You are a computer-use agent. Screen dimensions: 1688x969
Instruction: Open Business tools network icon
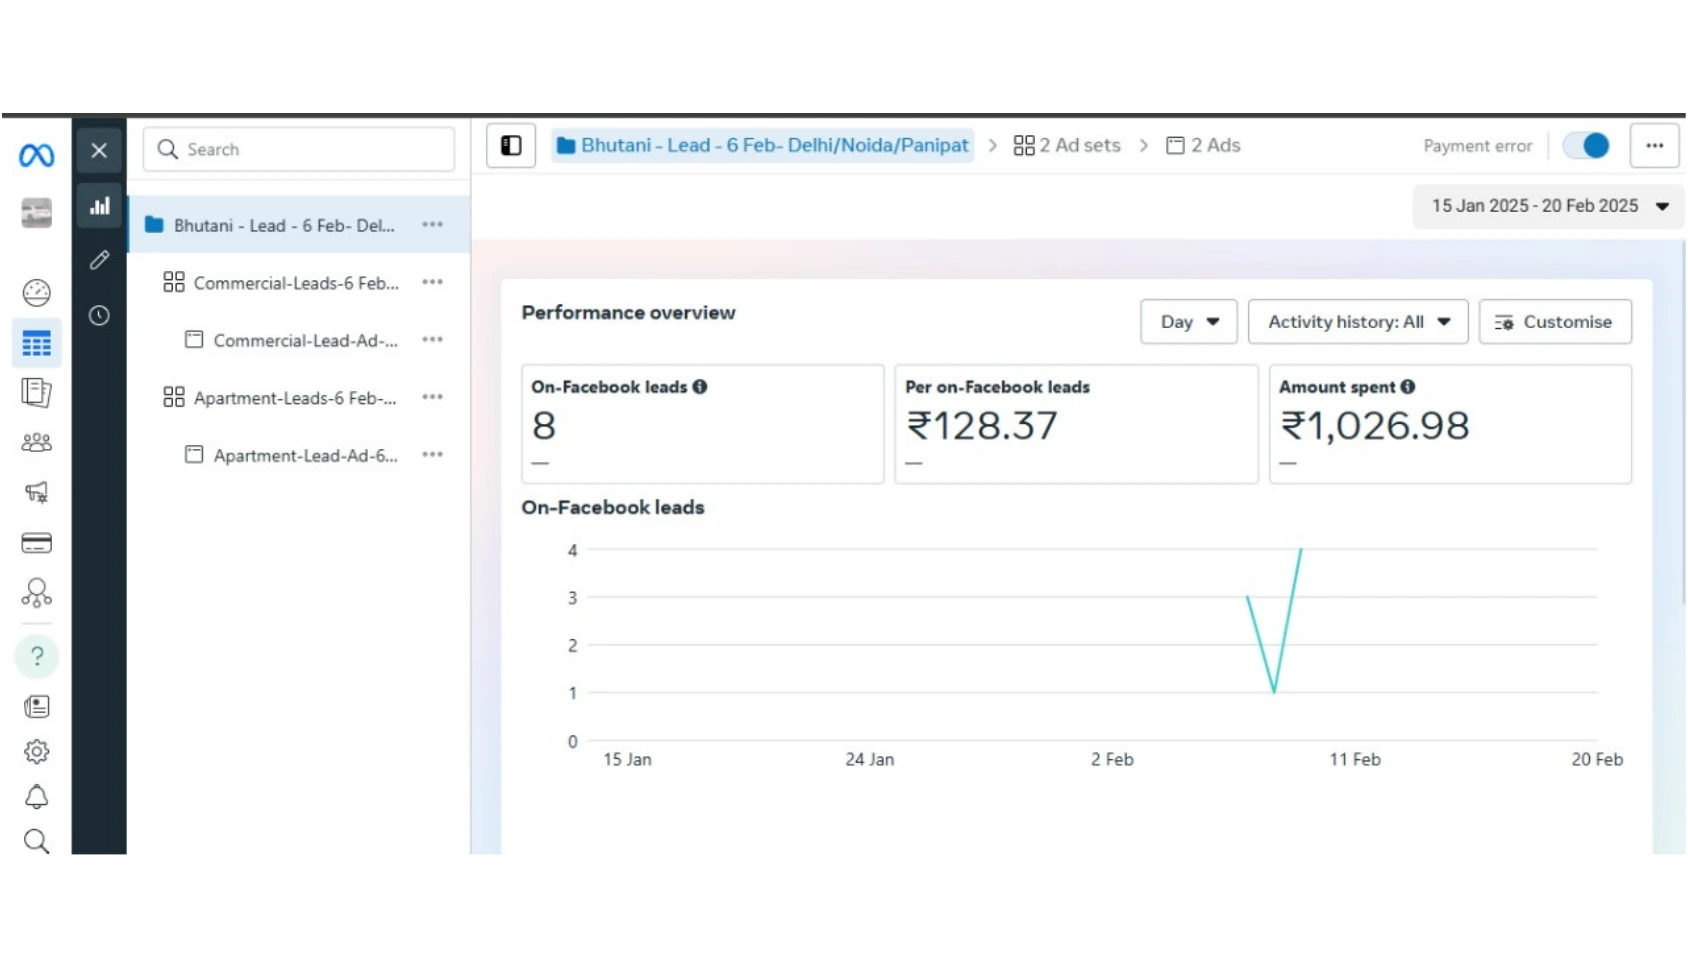click(36, 593)
